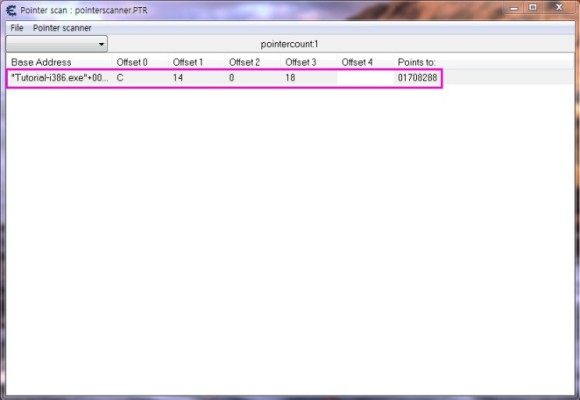Open the File menu

(17, 28)
